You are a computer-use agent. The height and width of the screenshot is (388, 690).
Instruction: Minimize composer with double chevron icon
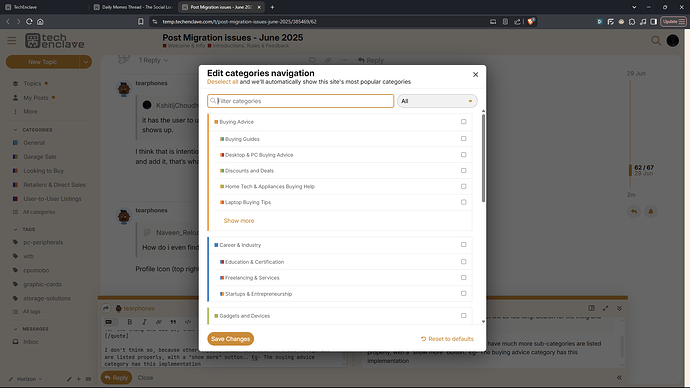click(619, 308)
